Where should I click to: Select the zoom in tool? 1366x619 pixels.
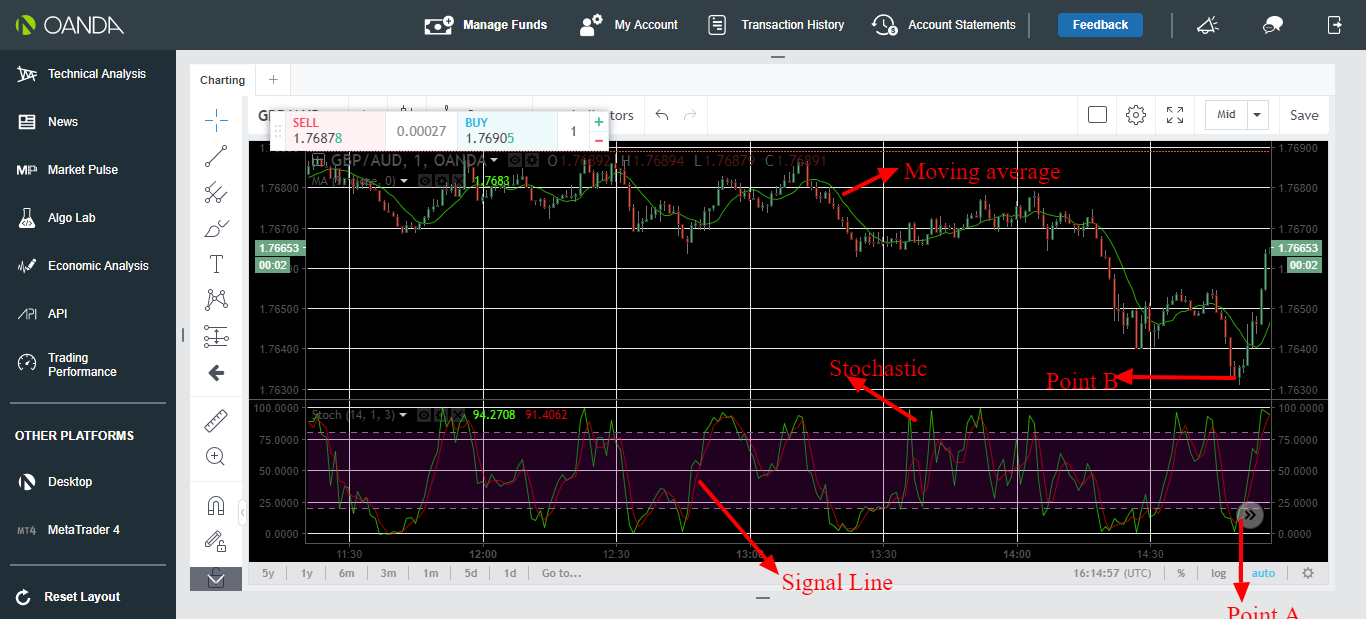click(x=216, y=456)
